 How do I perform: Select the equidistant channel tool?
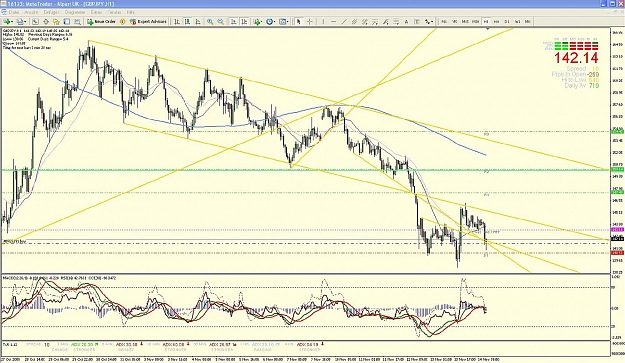(x=354, y=22)
